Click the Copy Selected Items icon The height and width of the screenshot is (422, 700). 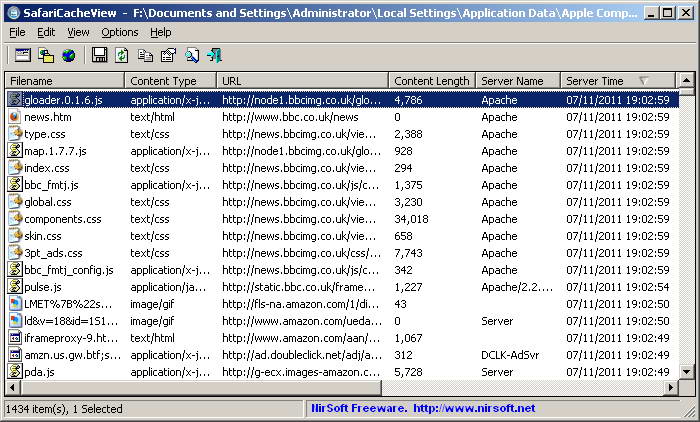(x=145, y=55)
